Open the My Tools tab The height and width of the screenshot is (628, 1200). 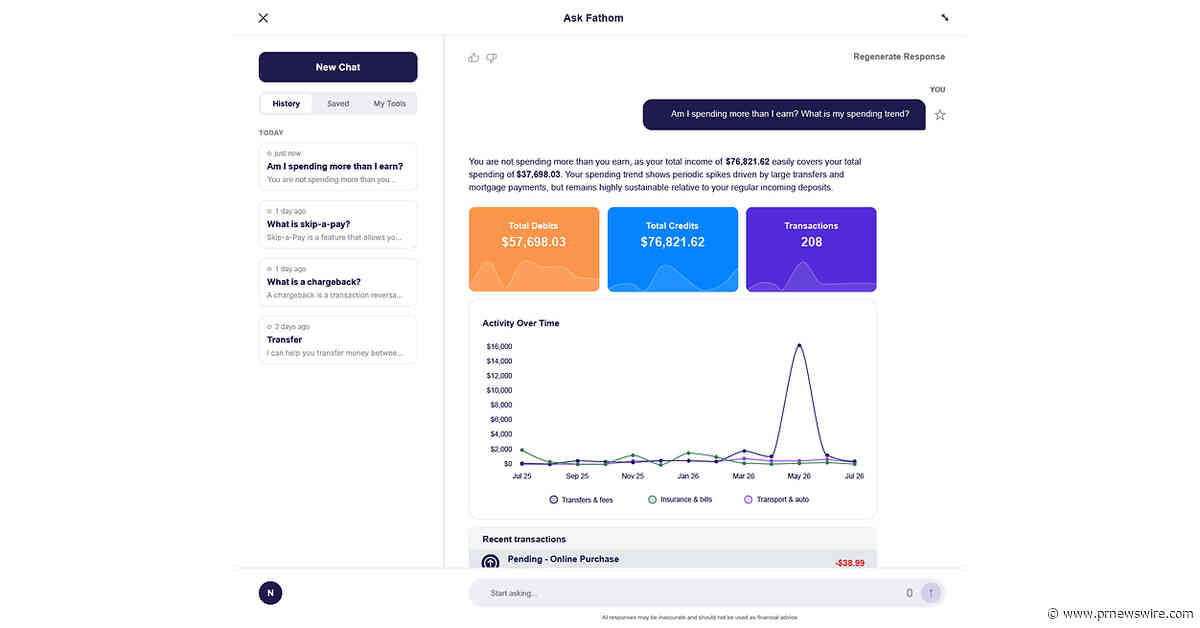click(x=390, y=104)
